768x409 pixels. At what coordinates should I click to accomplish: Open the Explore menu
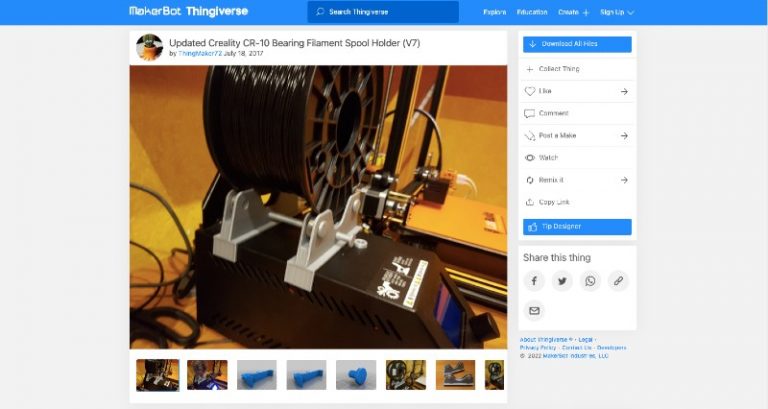click(494, 12)
